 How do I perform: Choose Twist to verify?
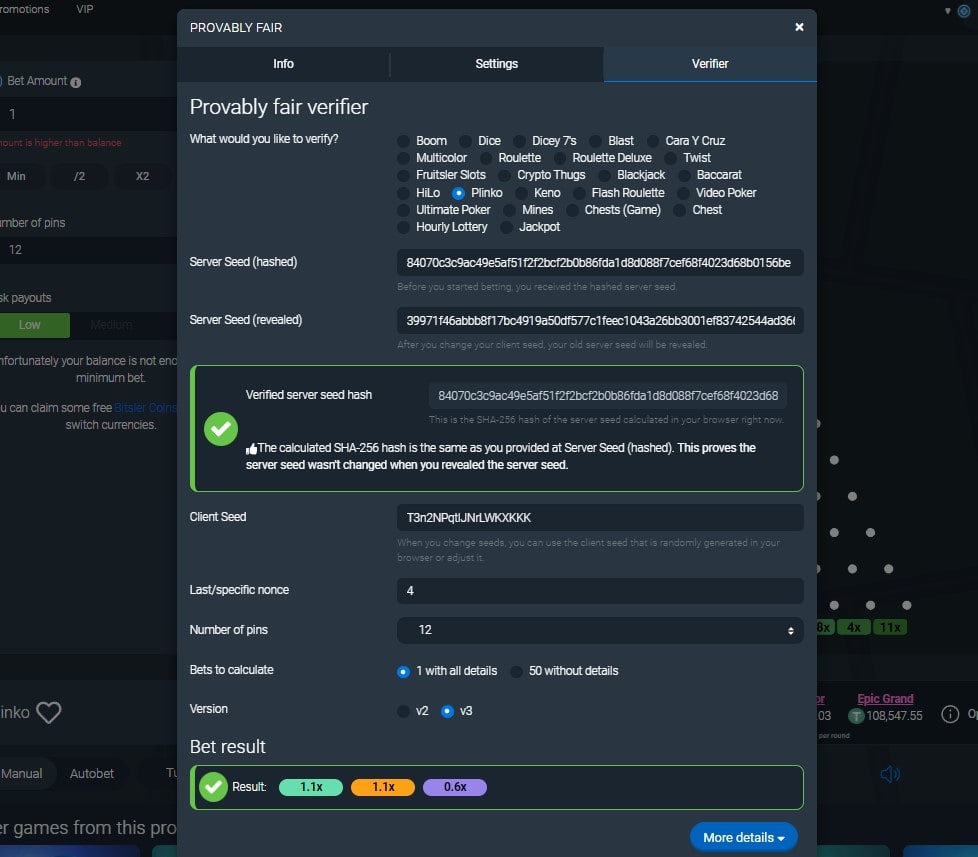(671, 158)
